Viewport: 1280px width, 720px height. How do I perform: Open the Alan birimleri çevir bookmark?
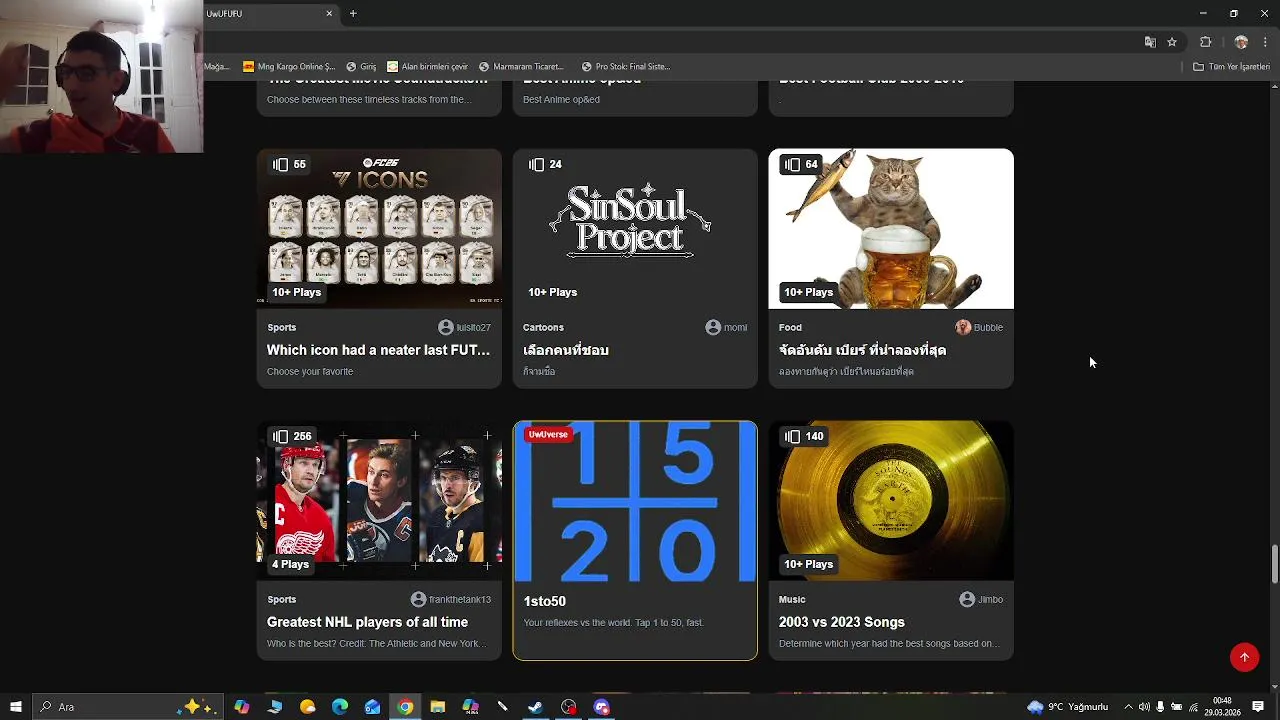coord(427,67)
